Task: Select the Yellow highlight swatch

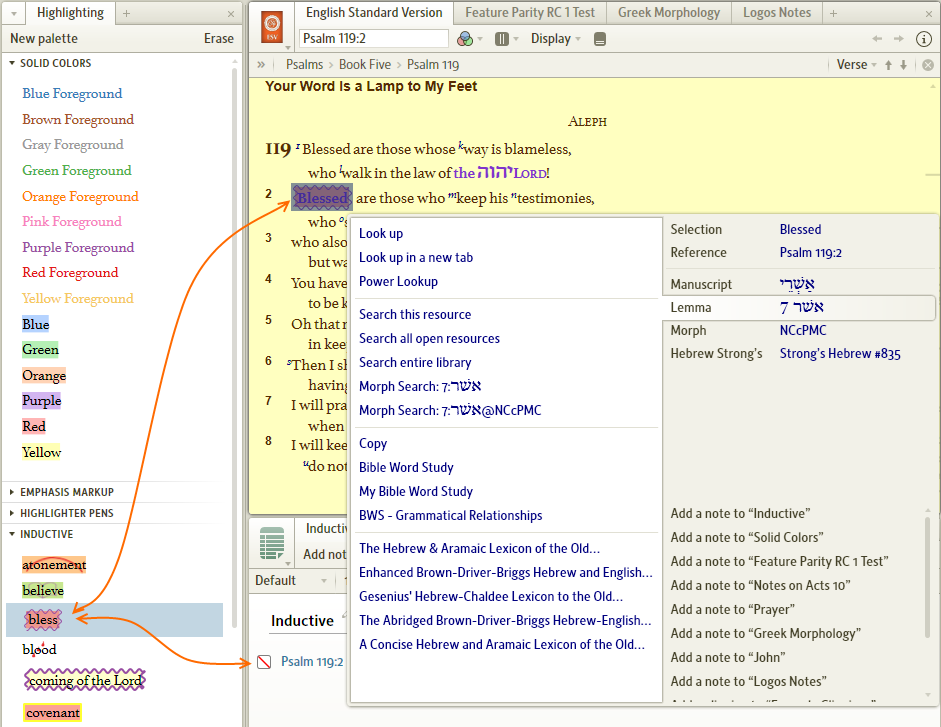Action: pos(42,452)
